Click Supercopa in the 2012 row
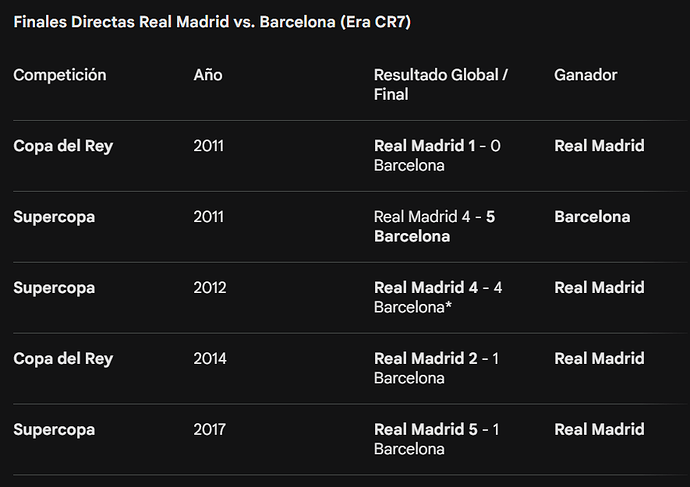The height and width of the screenshot is (487, 690). pos(54,288)
